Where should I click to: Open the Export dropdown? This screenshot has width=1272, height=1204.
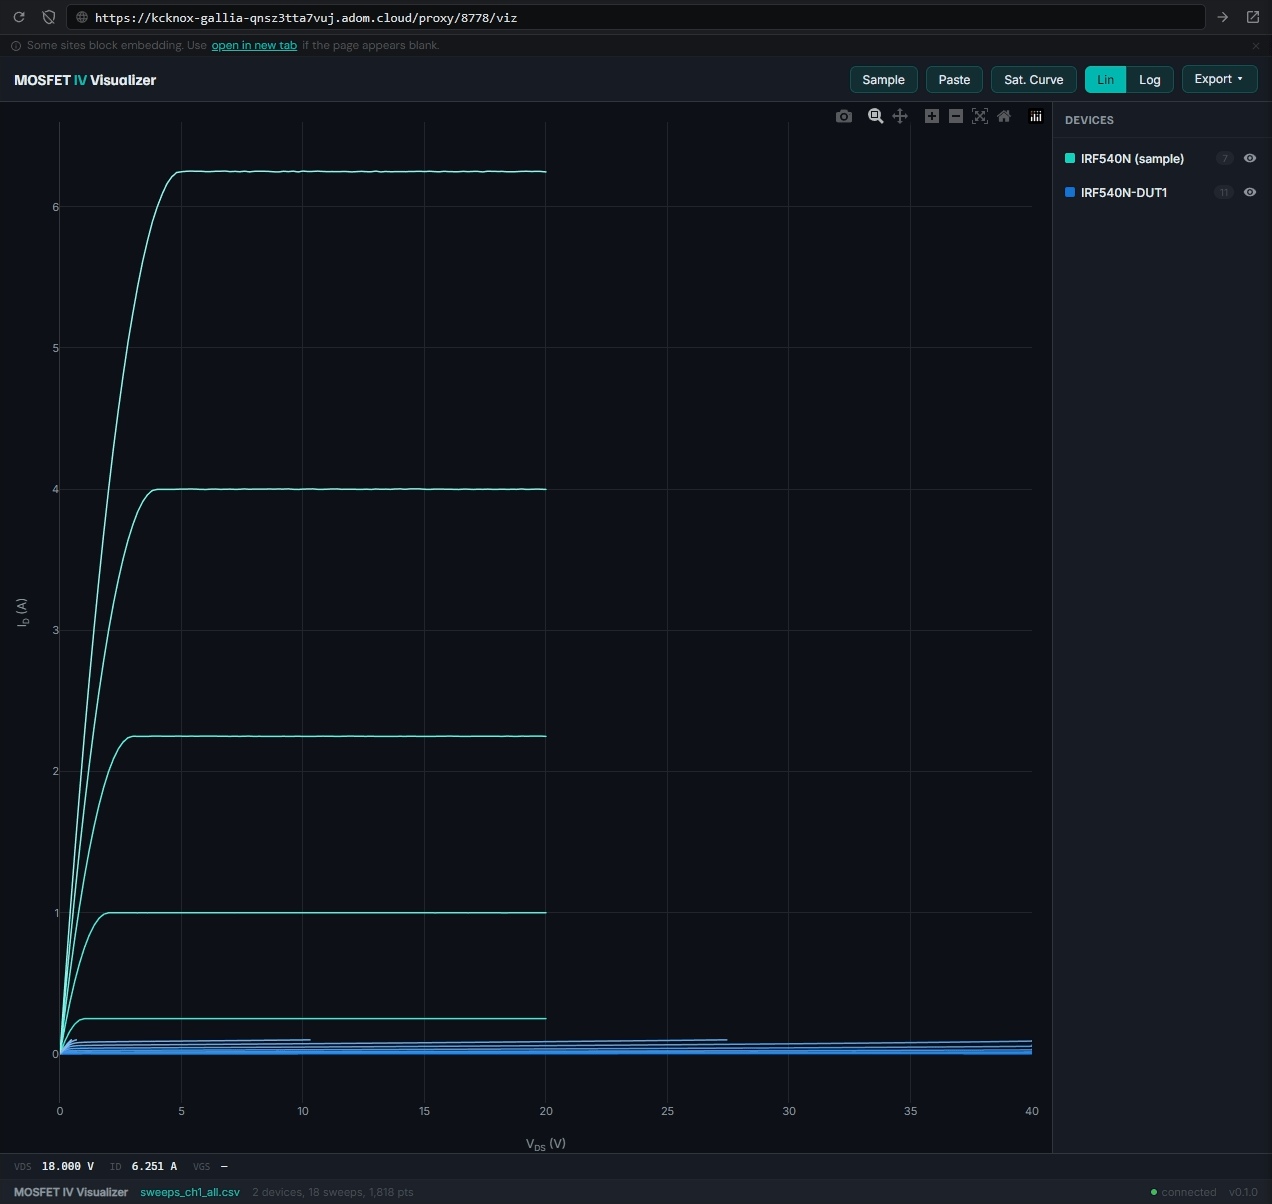[x=1219, y=79]
